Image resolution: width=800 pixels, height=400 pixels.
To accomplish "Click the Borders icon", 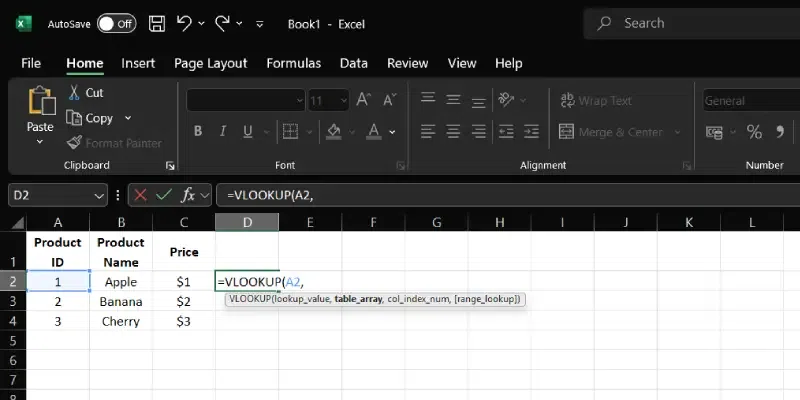I will tap(290, 131).
